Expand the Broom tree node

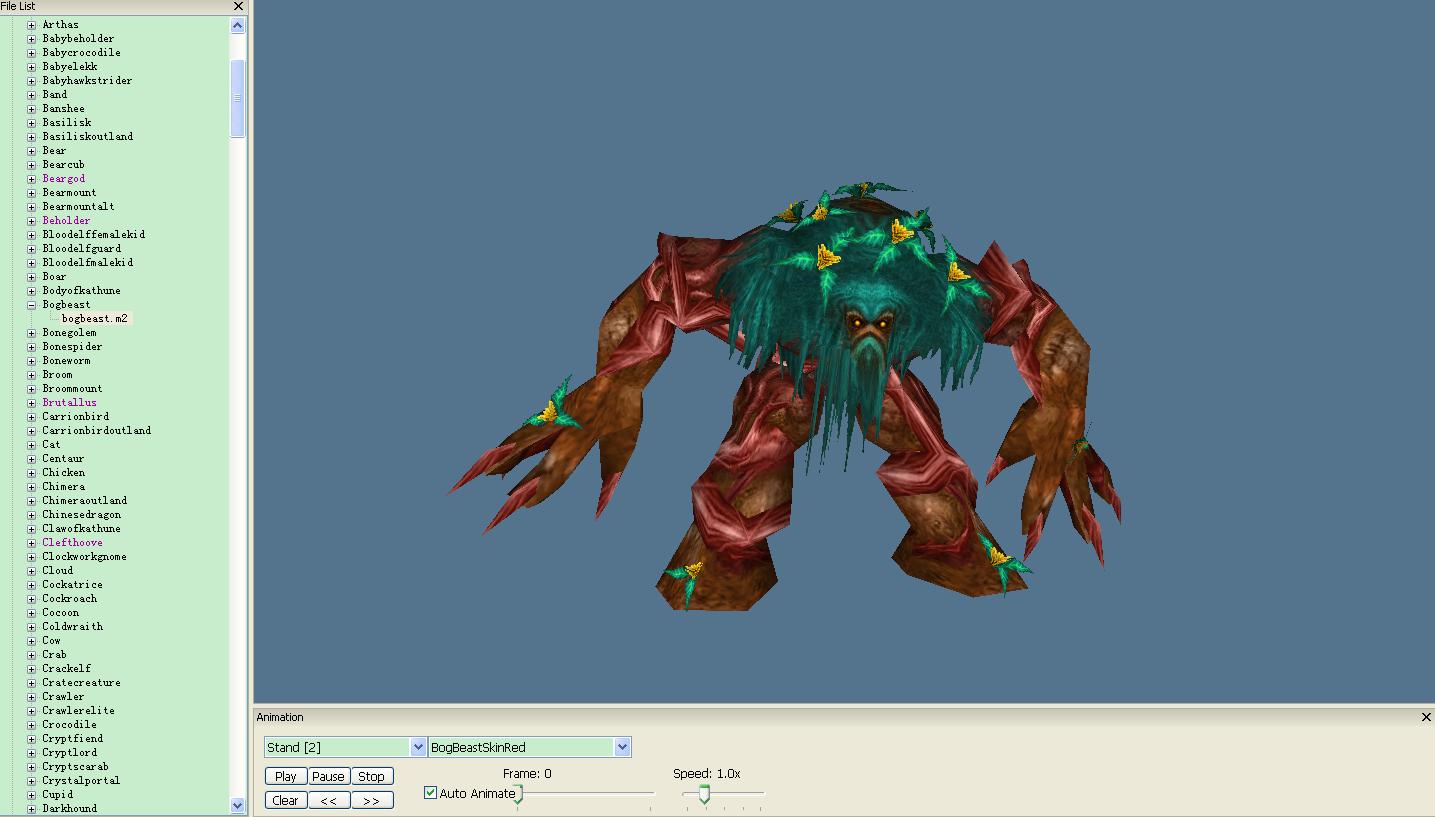click(x=31, y=375)
